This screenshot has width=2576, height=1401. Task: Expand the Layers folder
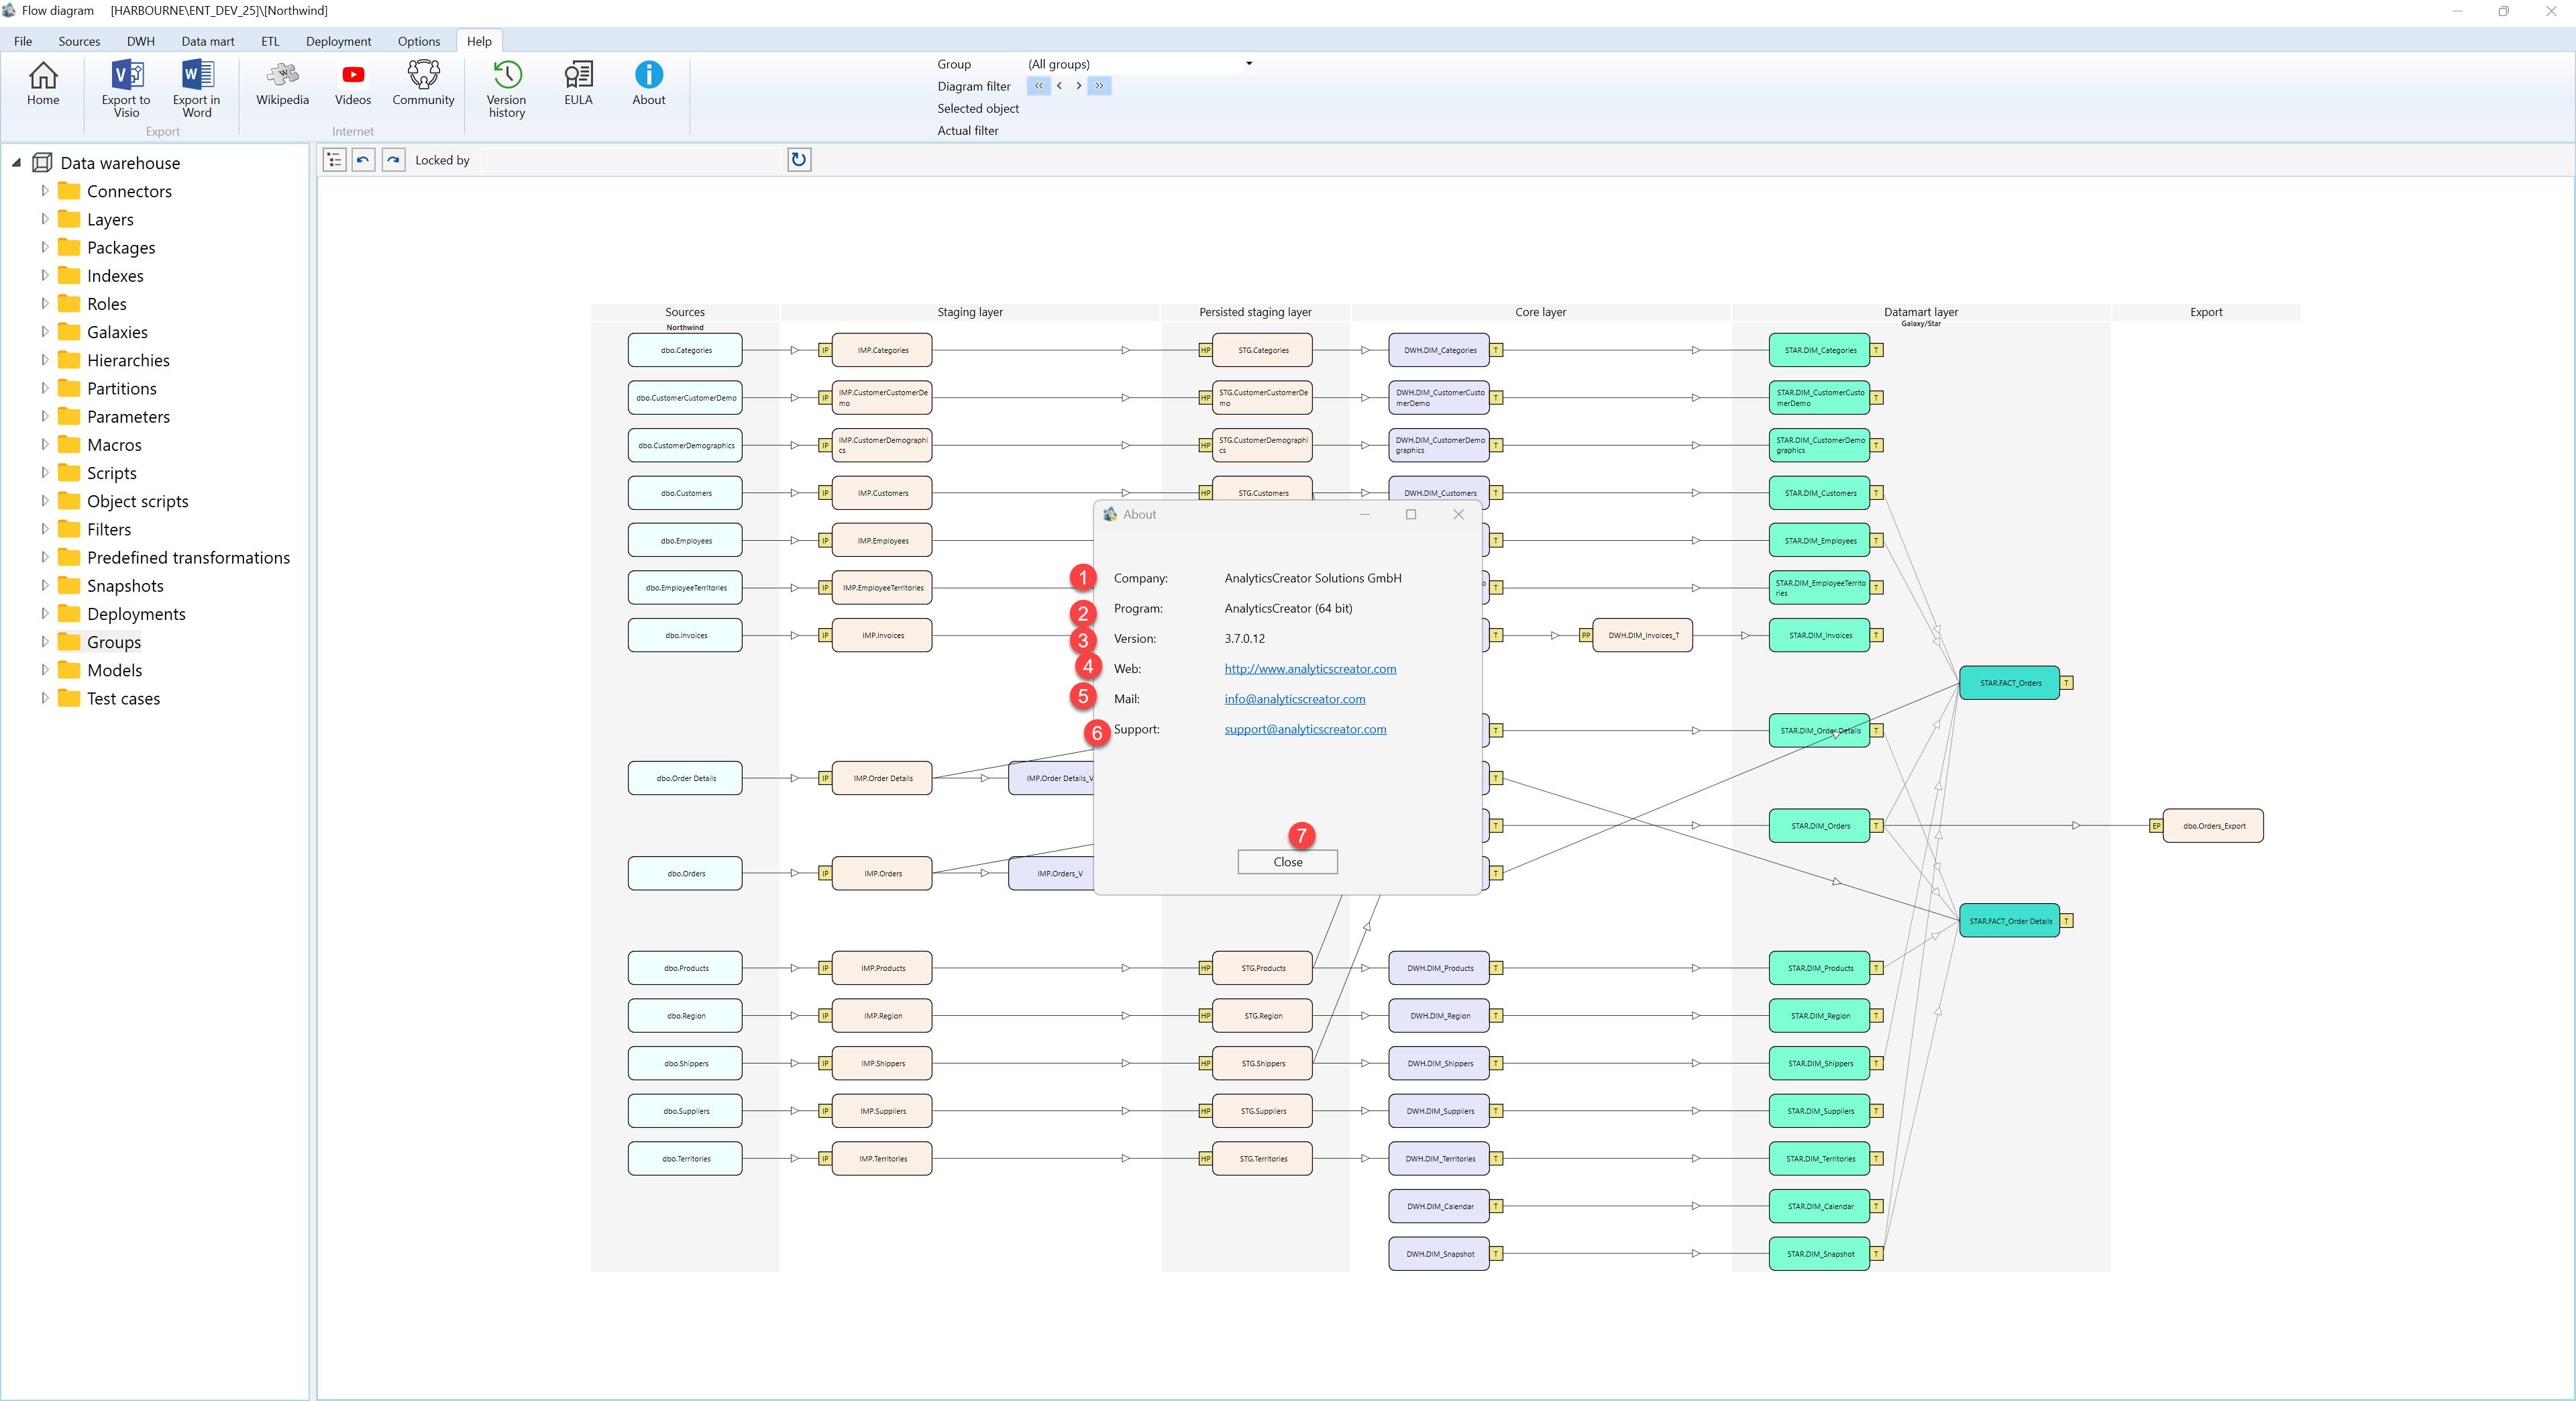pyautogui.click(x=44, y=219)
